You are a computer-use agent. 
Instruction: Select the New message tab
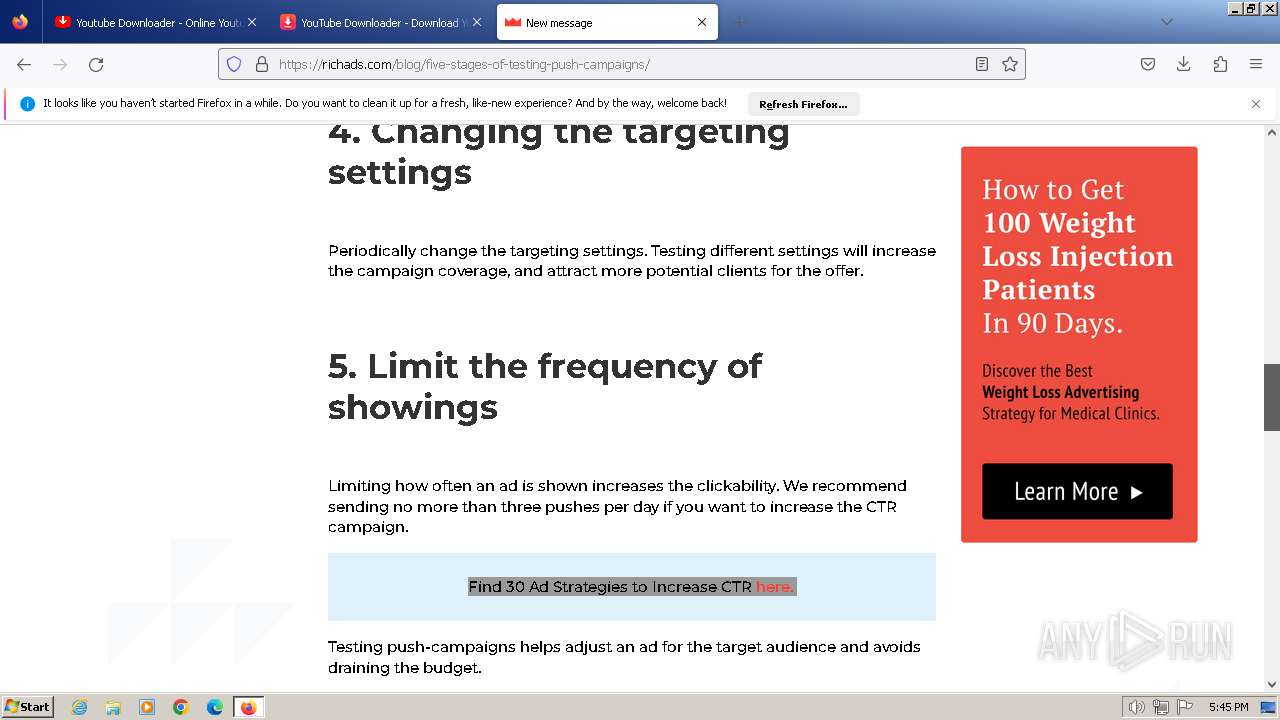[x=607, y=22]
